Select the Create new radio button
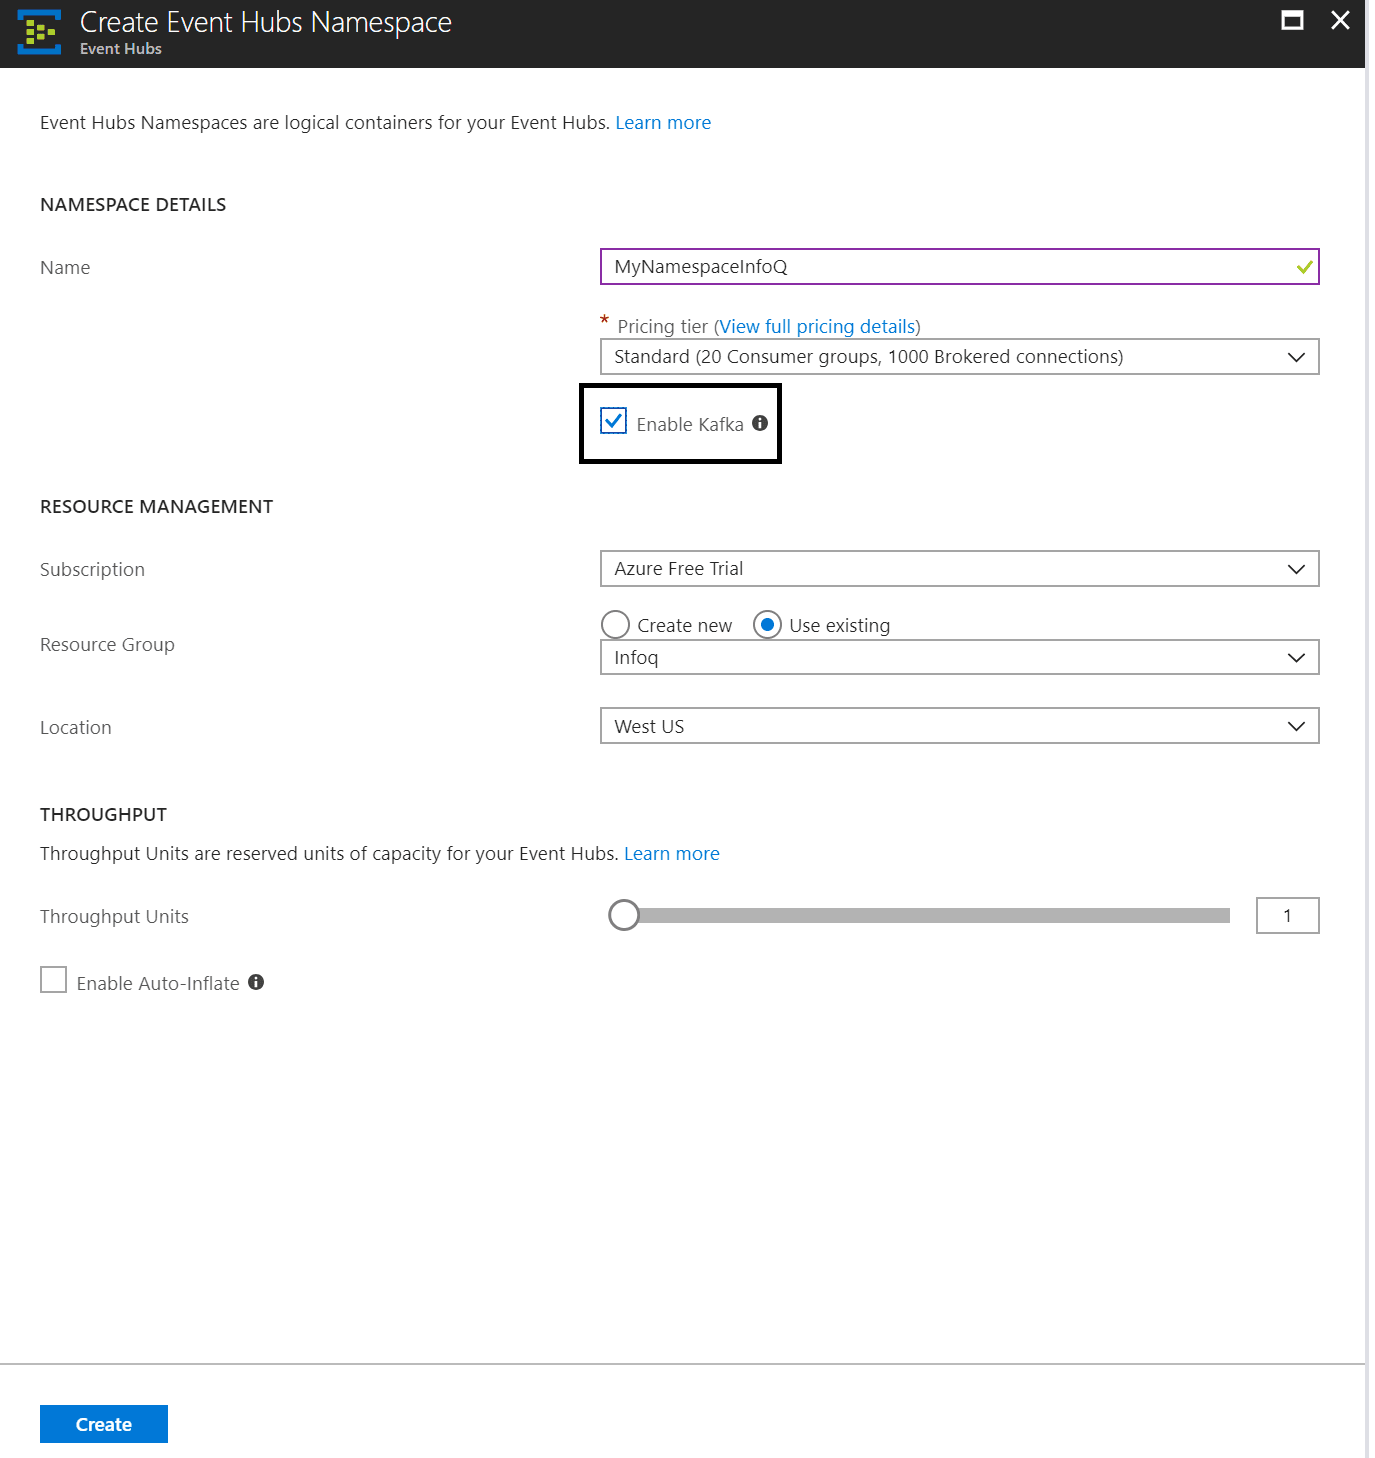Image resolution: width=1375 pixels, height=1458 pixels. click(x=615, y=624)
